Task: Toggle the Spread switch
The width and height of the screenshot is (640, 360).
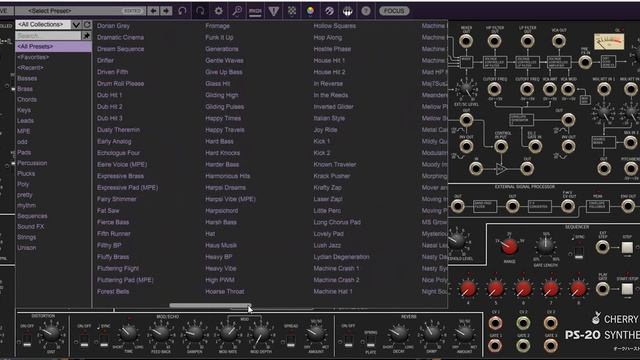Action: coord(291,340)
